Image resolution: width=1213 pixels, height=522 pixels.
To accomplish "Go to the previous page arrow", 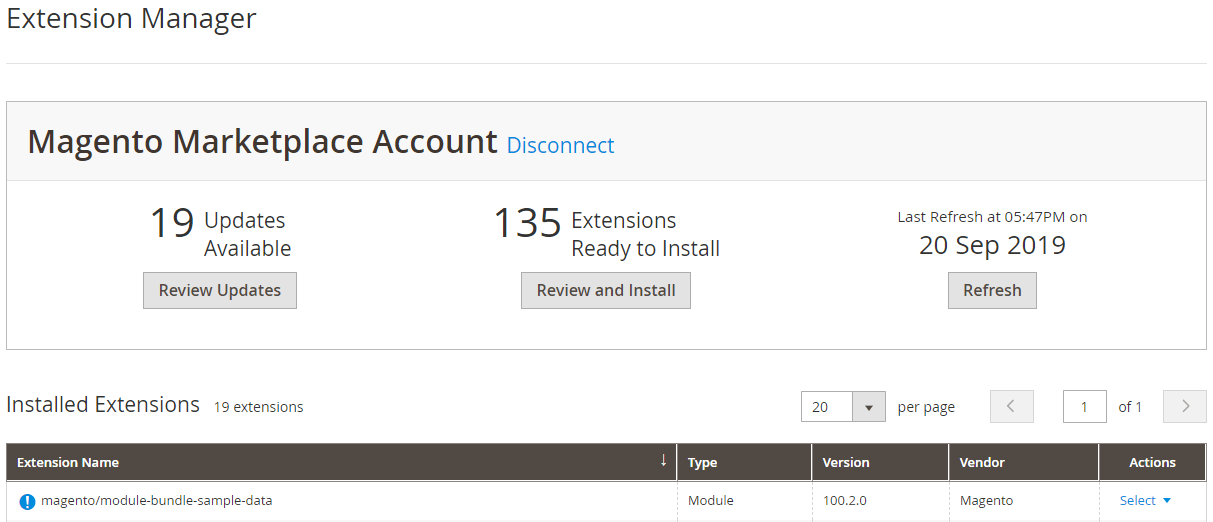I will click(1011, 407).
